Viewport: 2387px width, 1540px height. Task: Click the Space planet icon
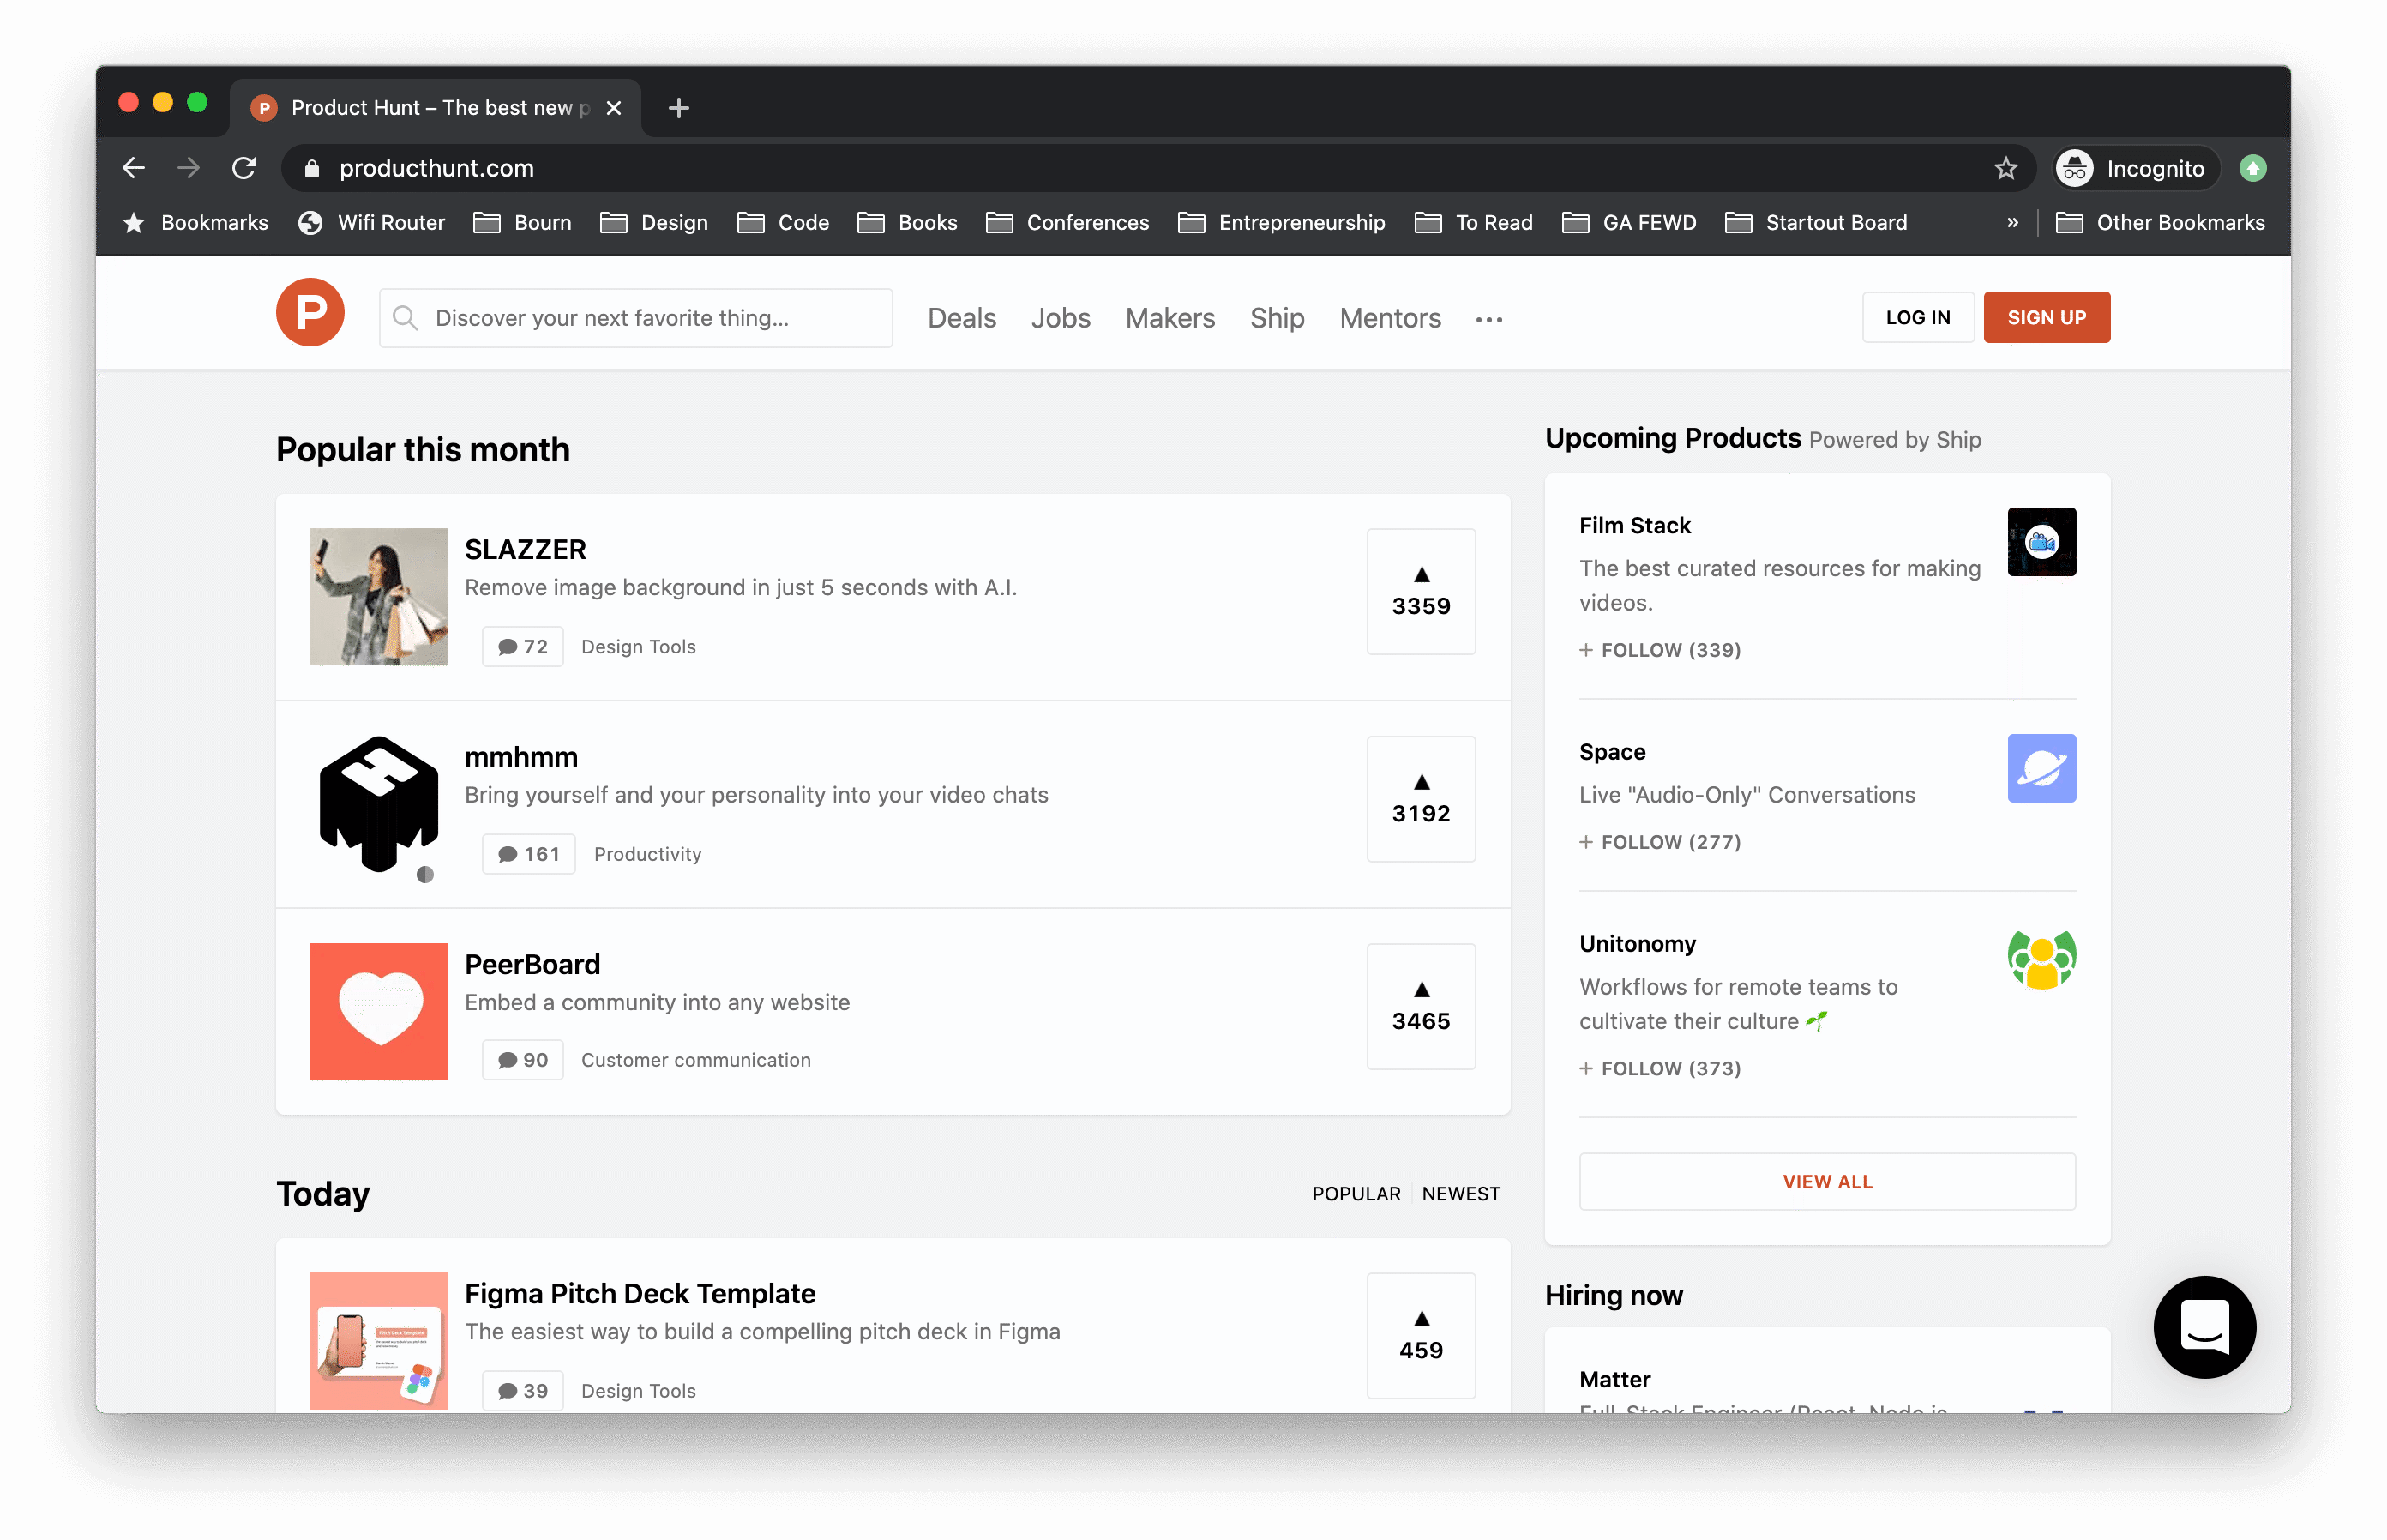(2041, 768)
